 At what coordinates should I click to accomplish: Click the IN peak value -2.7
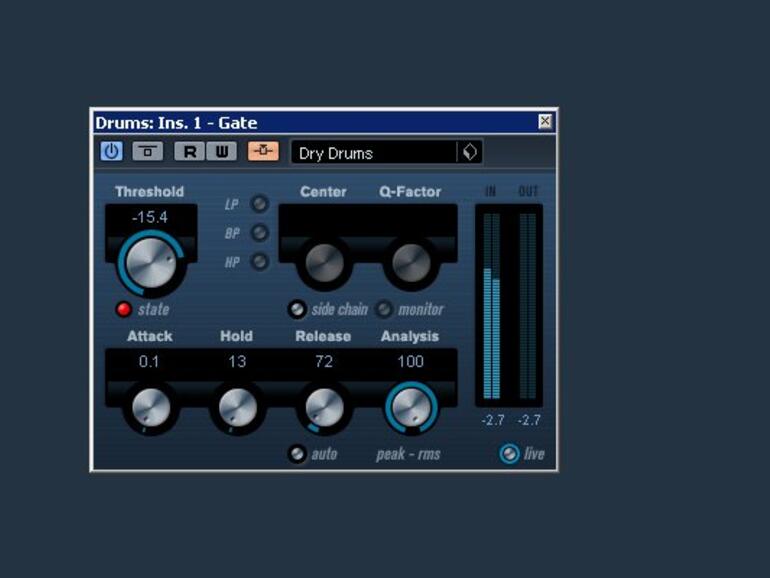click(493, 420)
